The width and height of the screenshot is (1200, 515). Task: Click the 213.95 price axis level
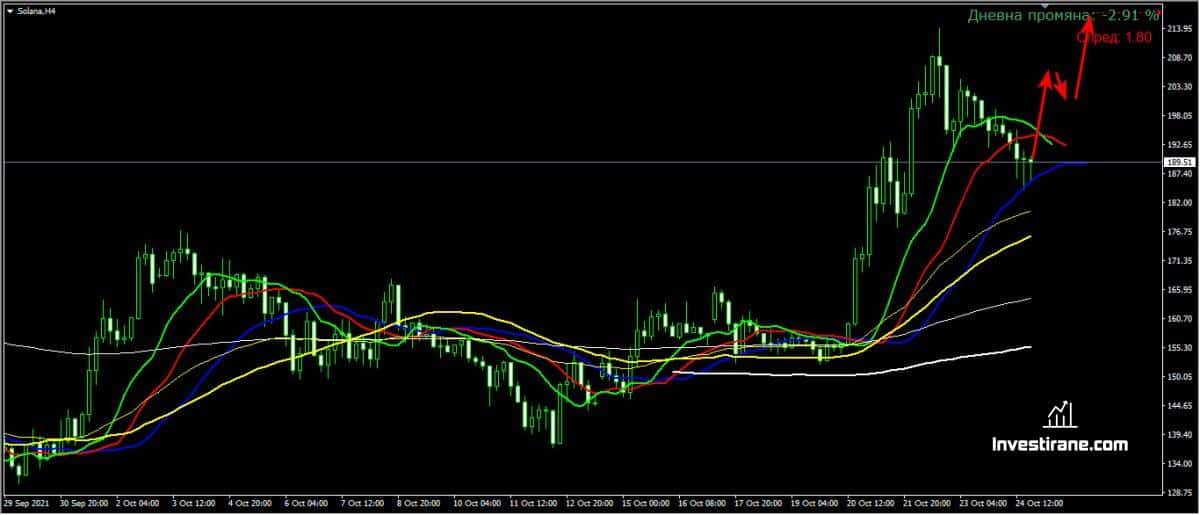click(1181, 29)
